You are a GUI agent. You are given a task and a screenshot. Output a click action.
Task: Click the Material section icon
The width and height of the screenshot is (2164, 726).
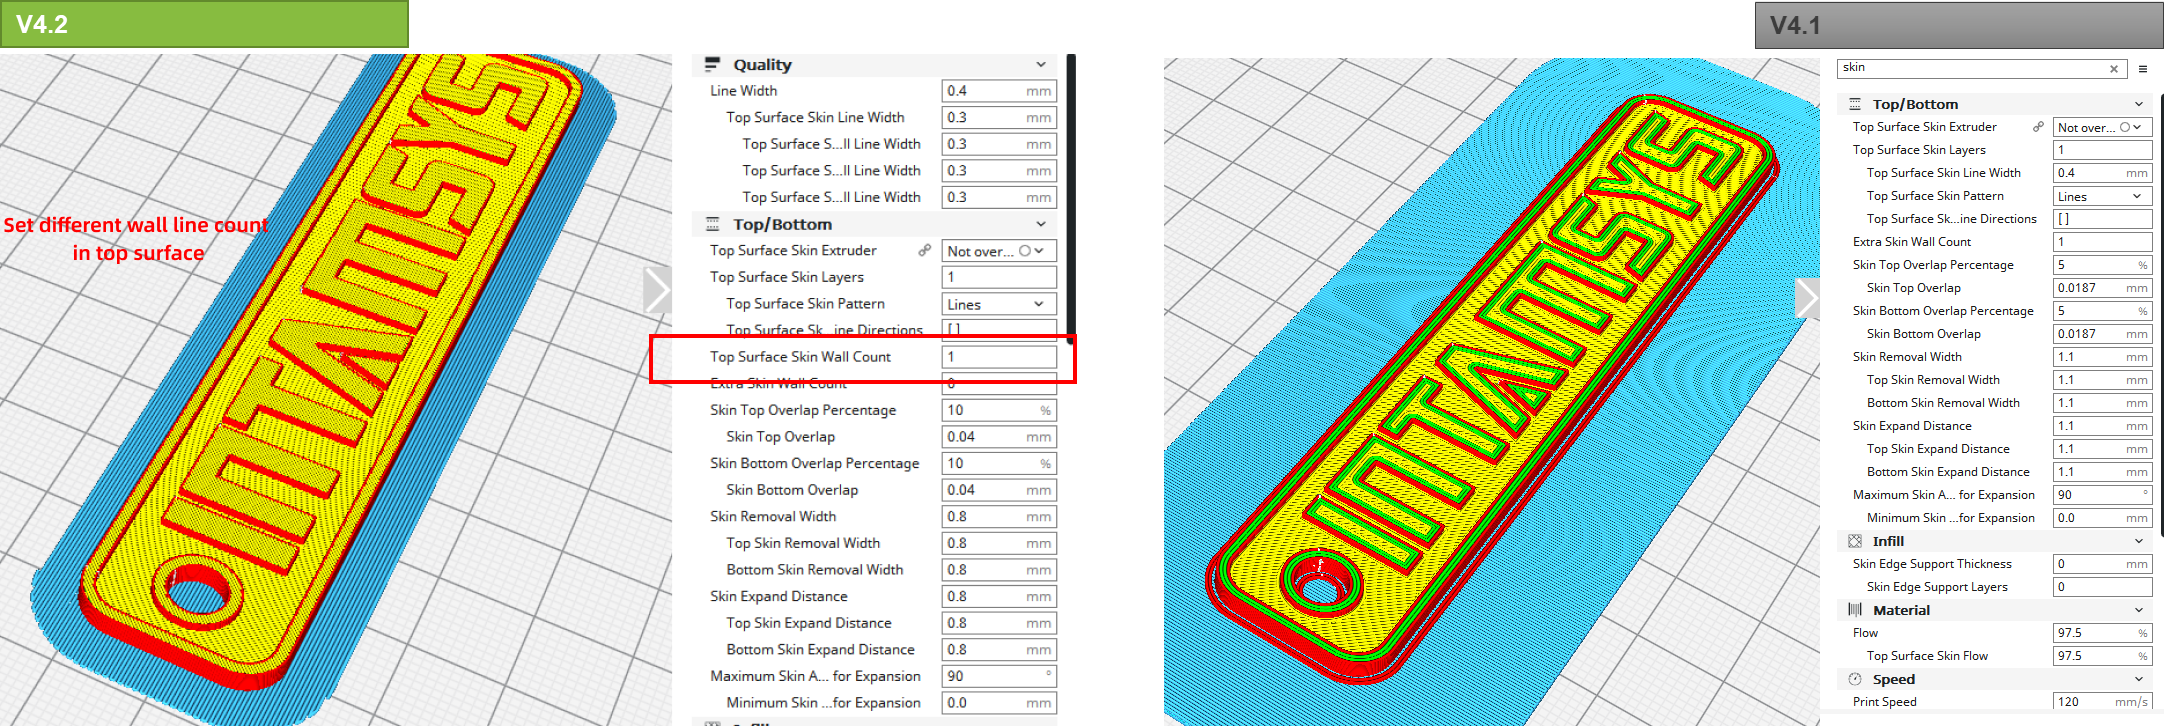[1855, 610]
